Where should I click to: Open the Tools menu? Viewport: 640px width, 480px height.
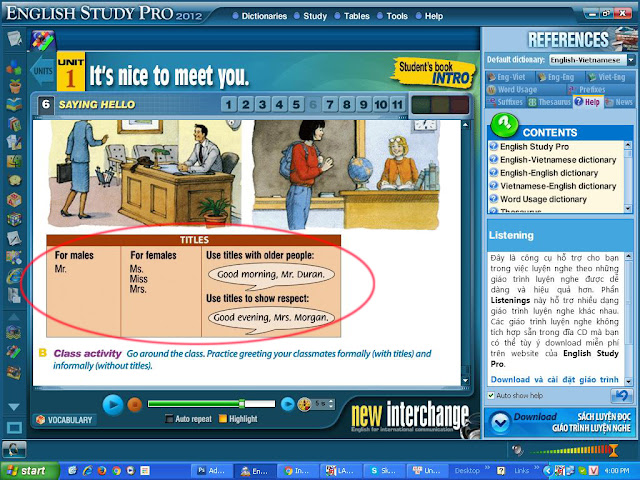pyautogui.click(x=397, y=16)
